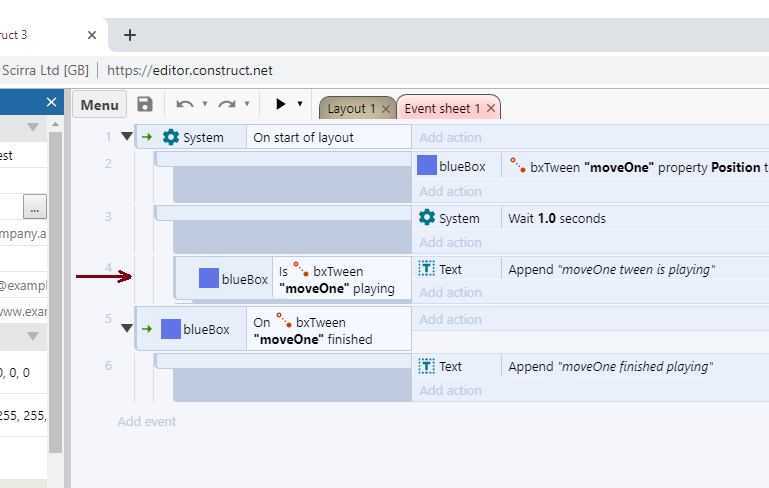Image resolution: width=769 pixels, height=488 pixels.
Task: Preview the project with the play button
Action: pos(281,104)
